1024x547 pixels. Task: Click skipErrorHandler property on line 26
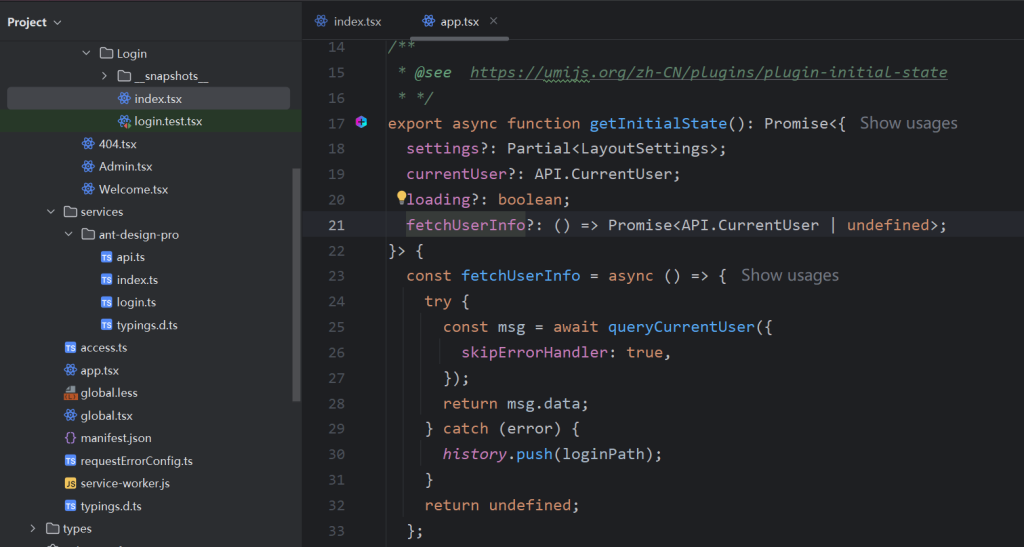[x=534, y=352]
